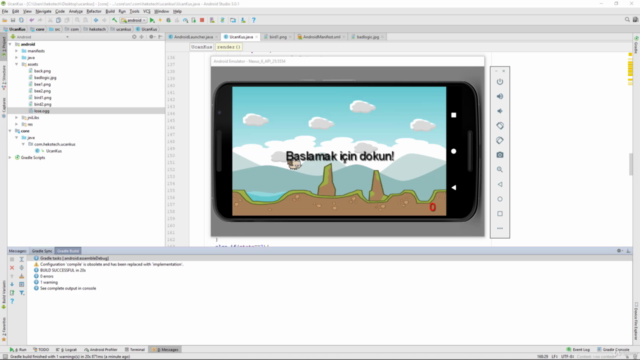Click Messages panel settings gear

619,251
